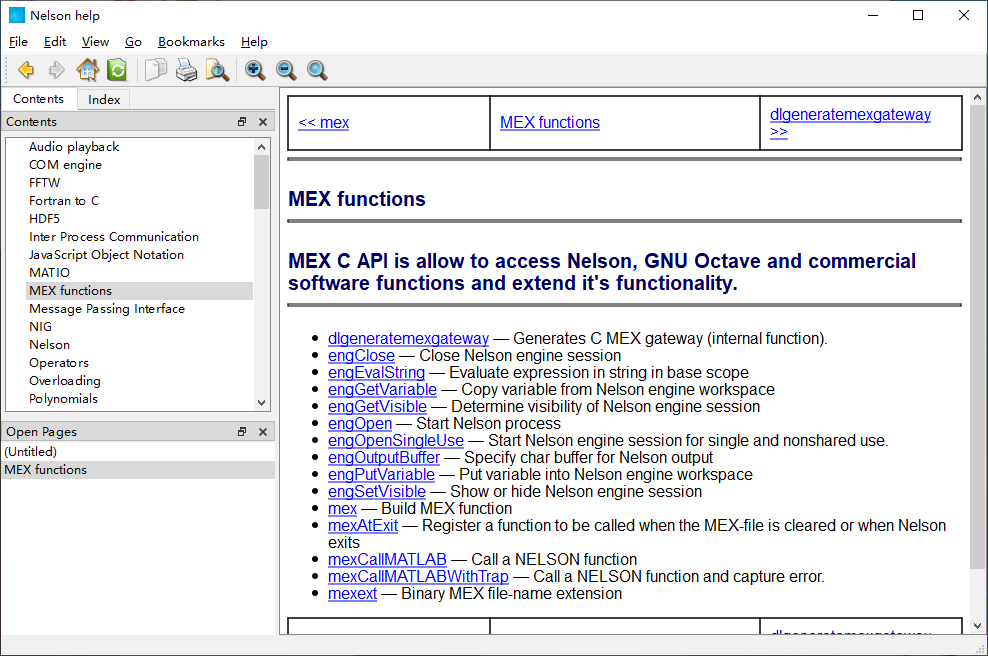Follow the '<< mex' previous link

pyautogui.click(x=323, y=122)
